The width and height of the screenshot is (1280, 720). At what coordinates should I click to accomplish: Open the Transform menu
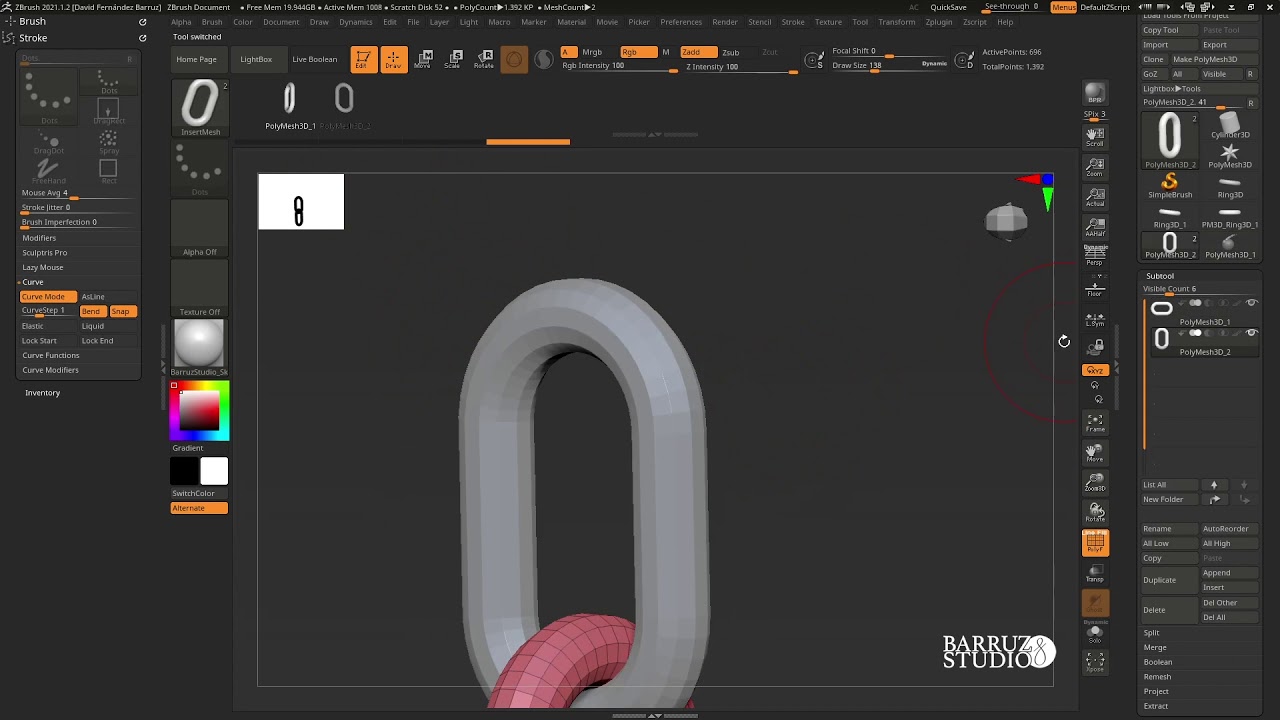coord(896,22)
